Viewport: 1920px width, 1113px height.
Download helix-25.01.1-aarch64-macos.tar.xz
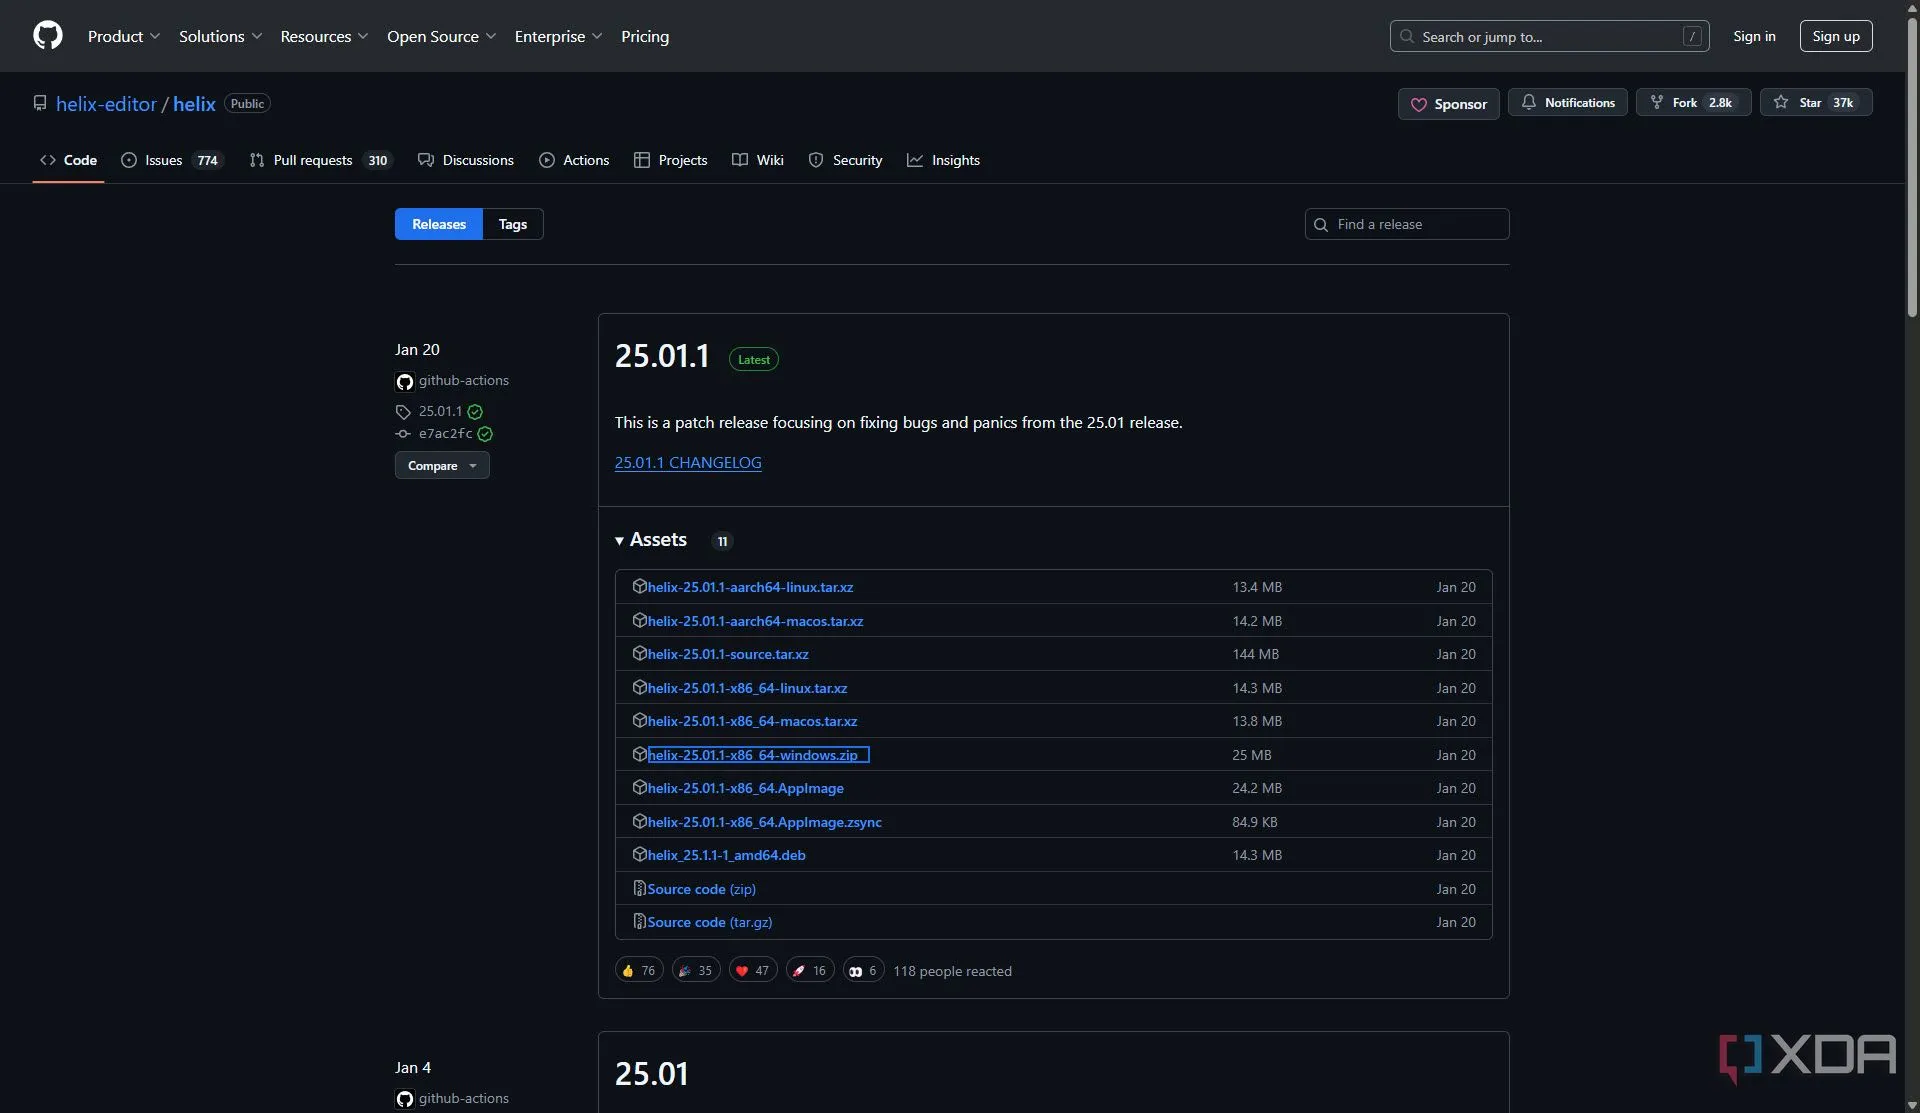point(755,621)
